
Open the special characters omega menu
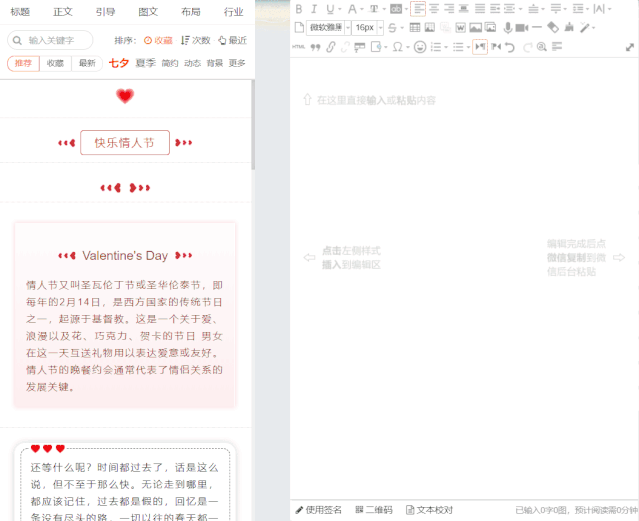click(397, 47)
